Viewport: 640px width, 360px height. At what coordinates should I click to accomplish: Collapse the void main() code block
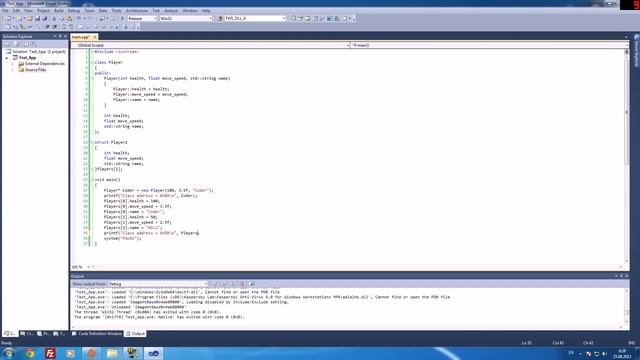pyautogui.click(x=93, y=180)
